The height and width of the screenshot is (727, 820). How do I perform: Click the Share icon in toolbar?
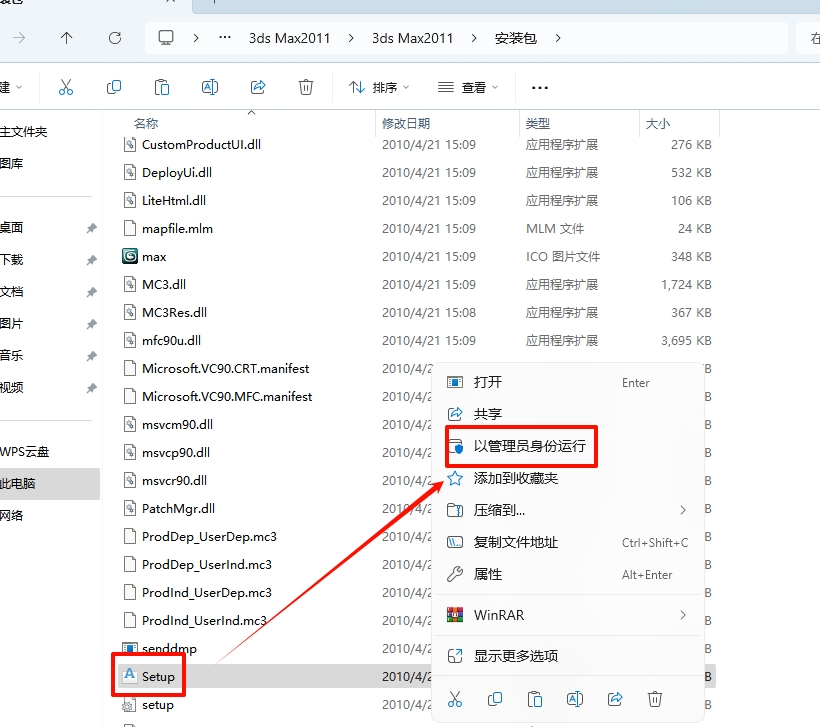click(258, 87)
